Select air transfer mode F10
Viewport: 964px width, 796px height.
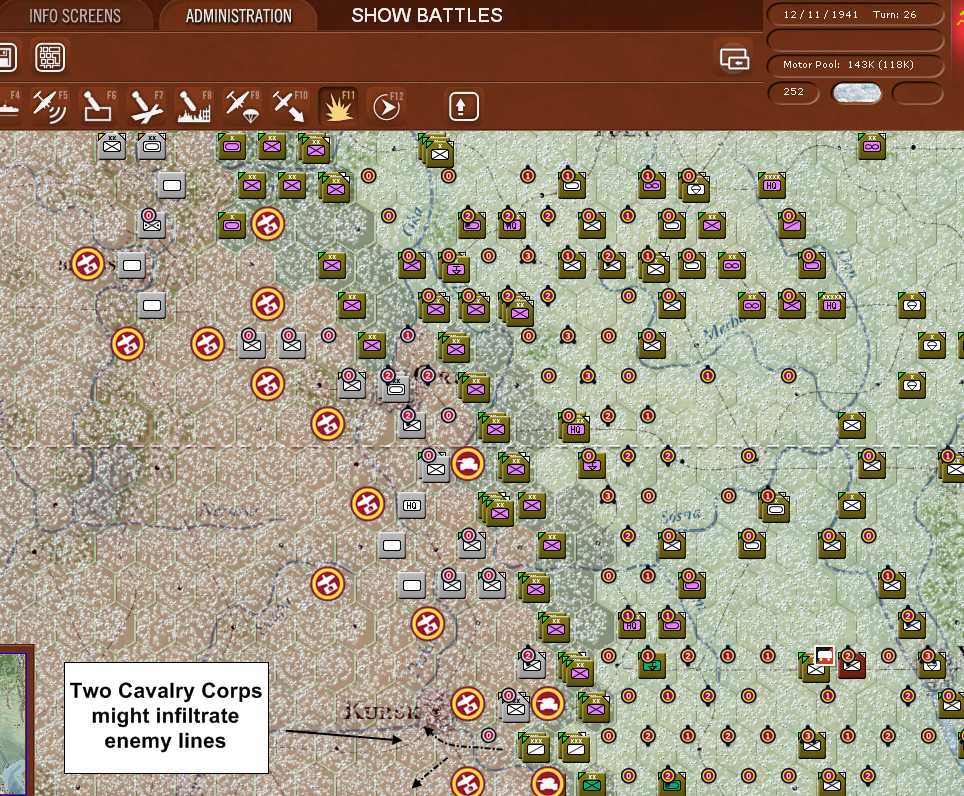(290, 106)
